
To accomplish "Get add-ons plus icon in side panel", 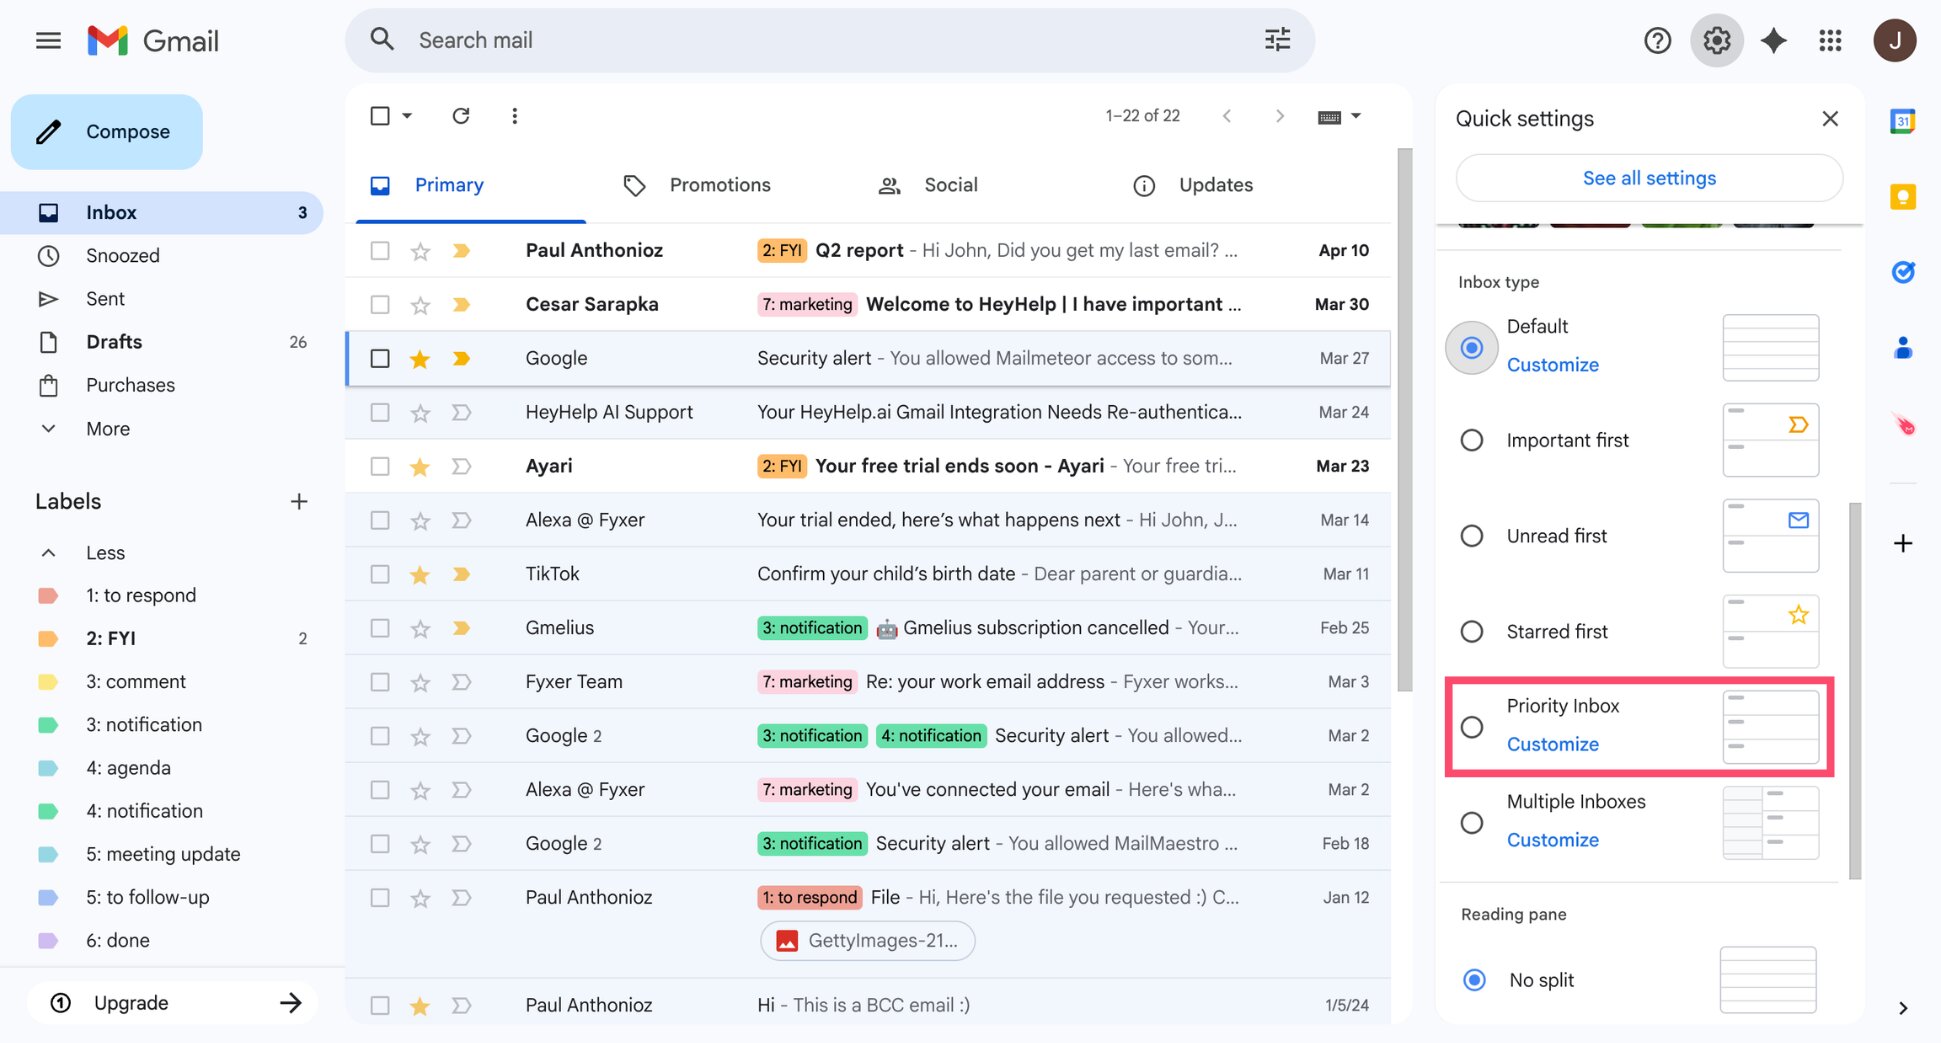I will pyautogui.click(x=1902, y=544).
